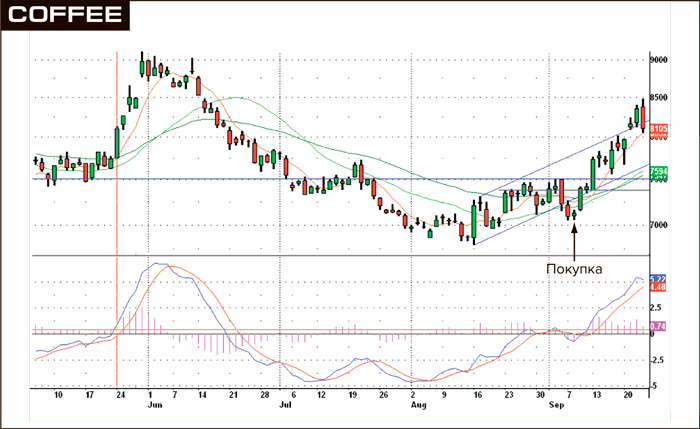Select the Jul month label on date axis
The width and height of the screenshot is (700, 429).
point(285,407)
